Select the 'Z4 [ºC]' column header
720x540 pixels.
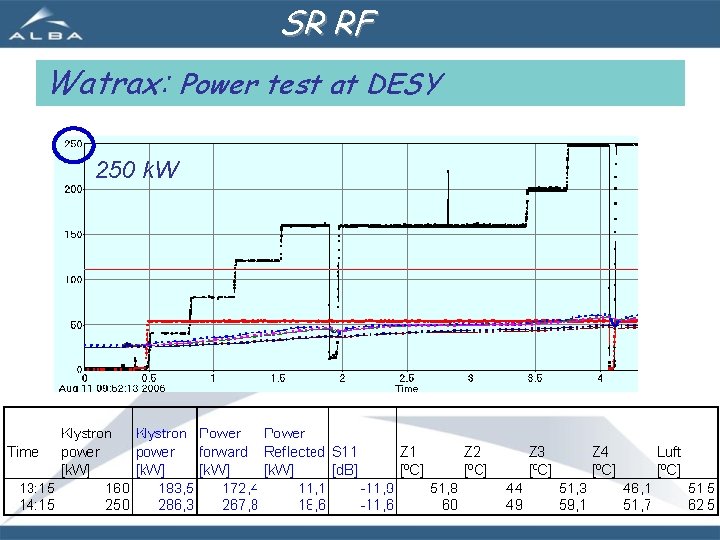(604, 461)
